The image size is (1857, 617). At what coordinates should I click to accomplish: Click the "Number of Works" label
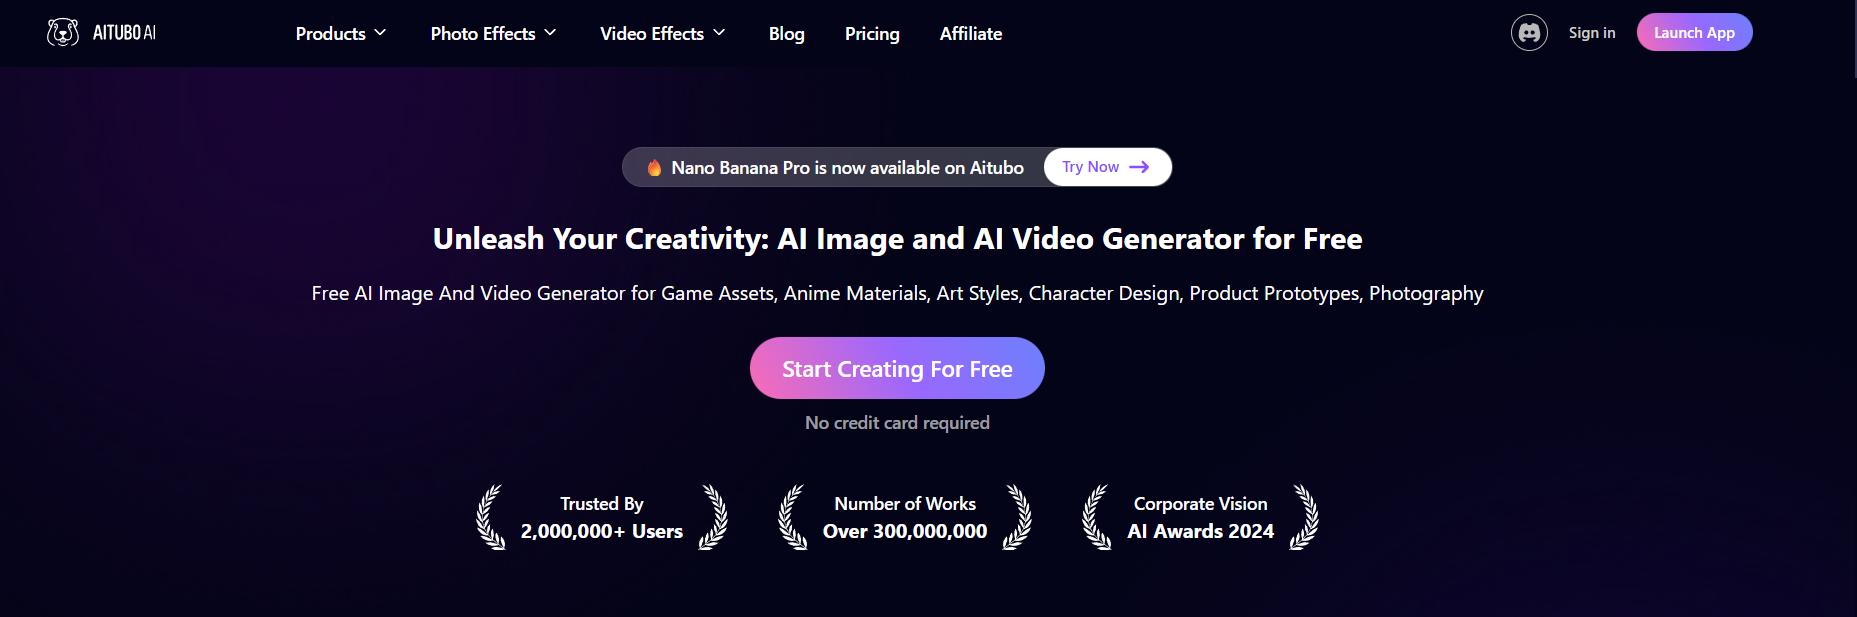point(905,504)
